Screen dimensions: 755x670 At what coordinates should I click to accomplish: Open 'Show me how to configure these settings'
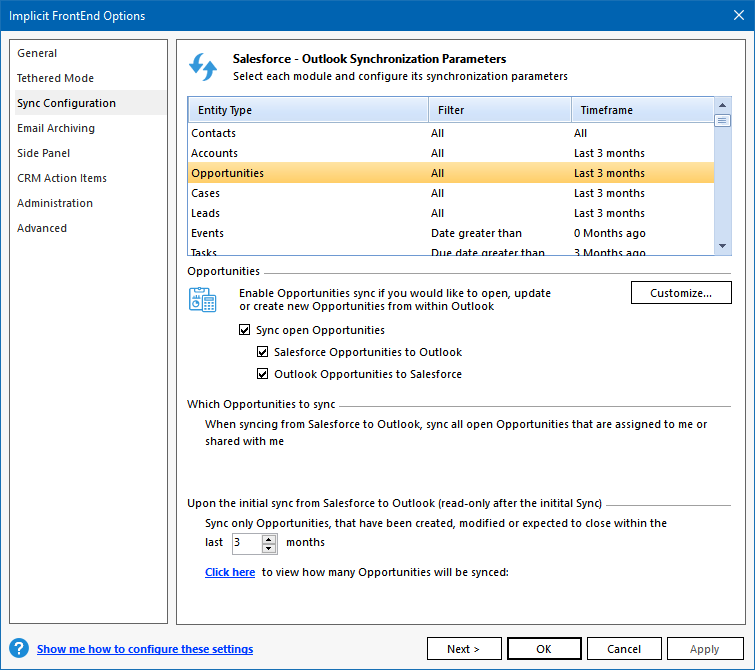pos(145,649)
